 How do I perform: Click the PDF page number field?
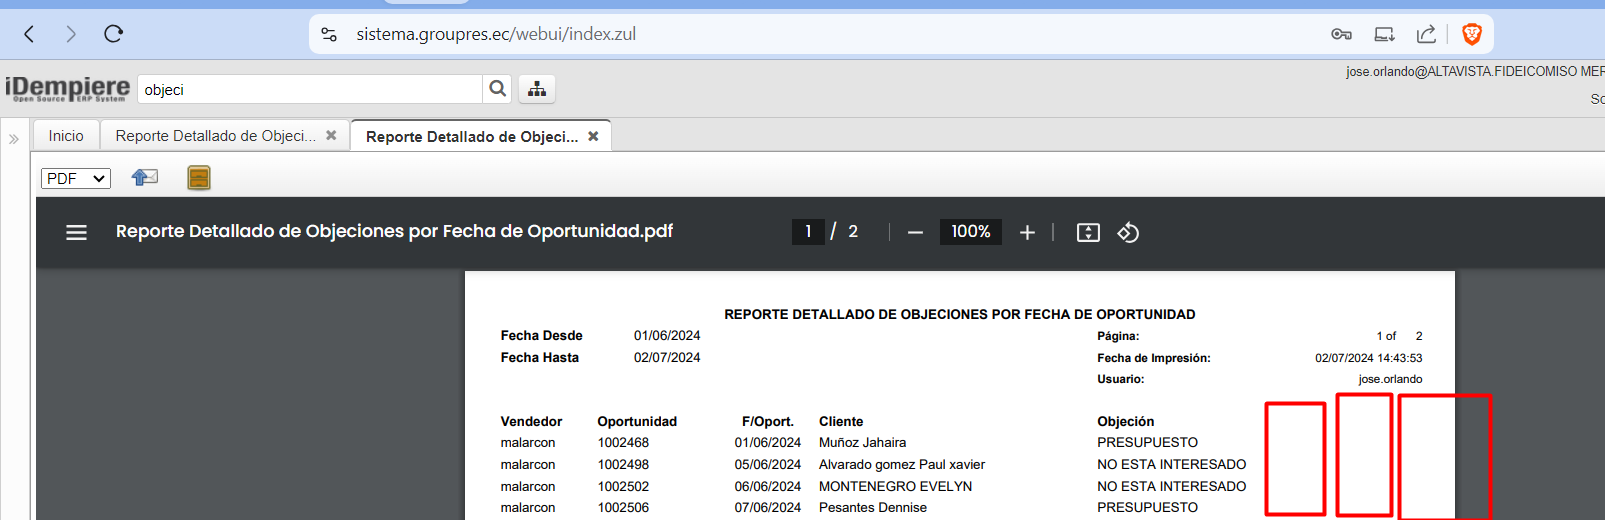pyautogui.click(x=808, y=232)
